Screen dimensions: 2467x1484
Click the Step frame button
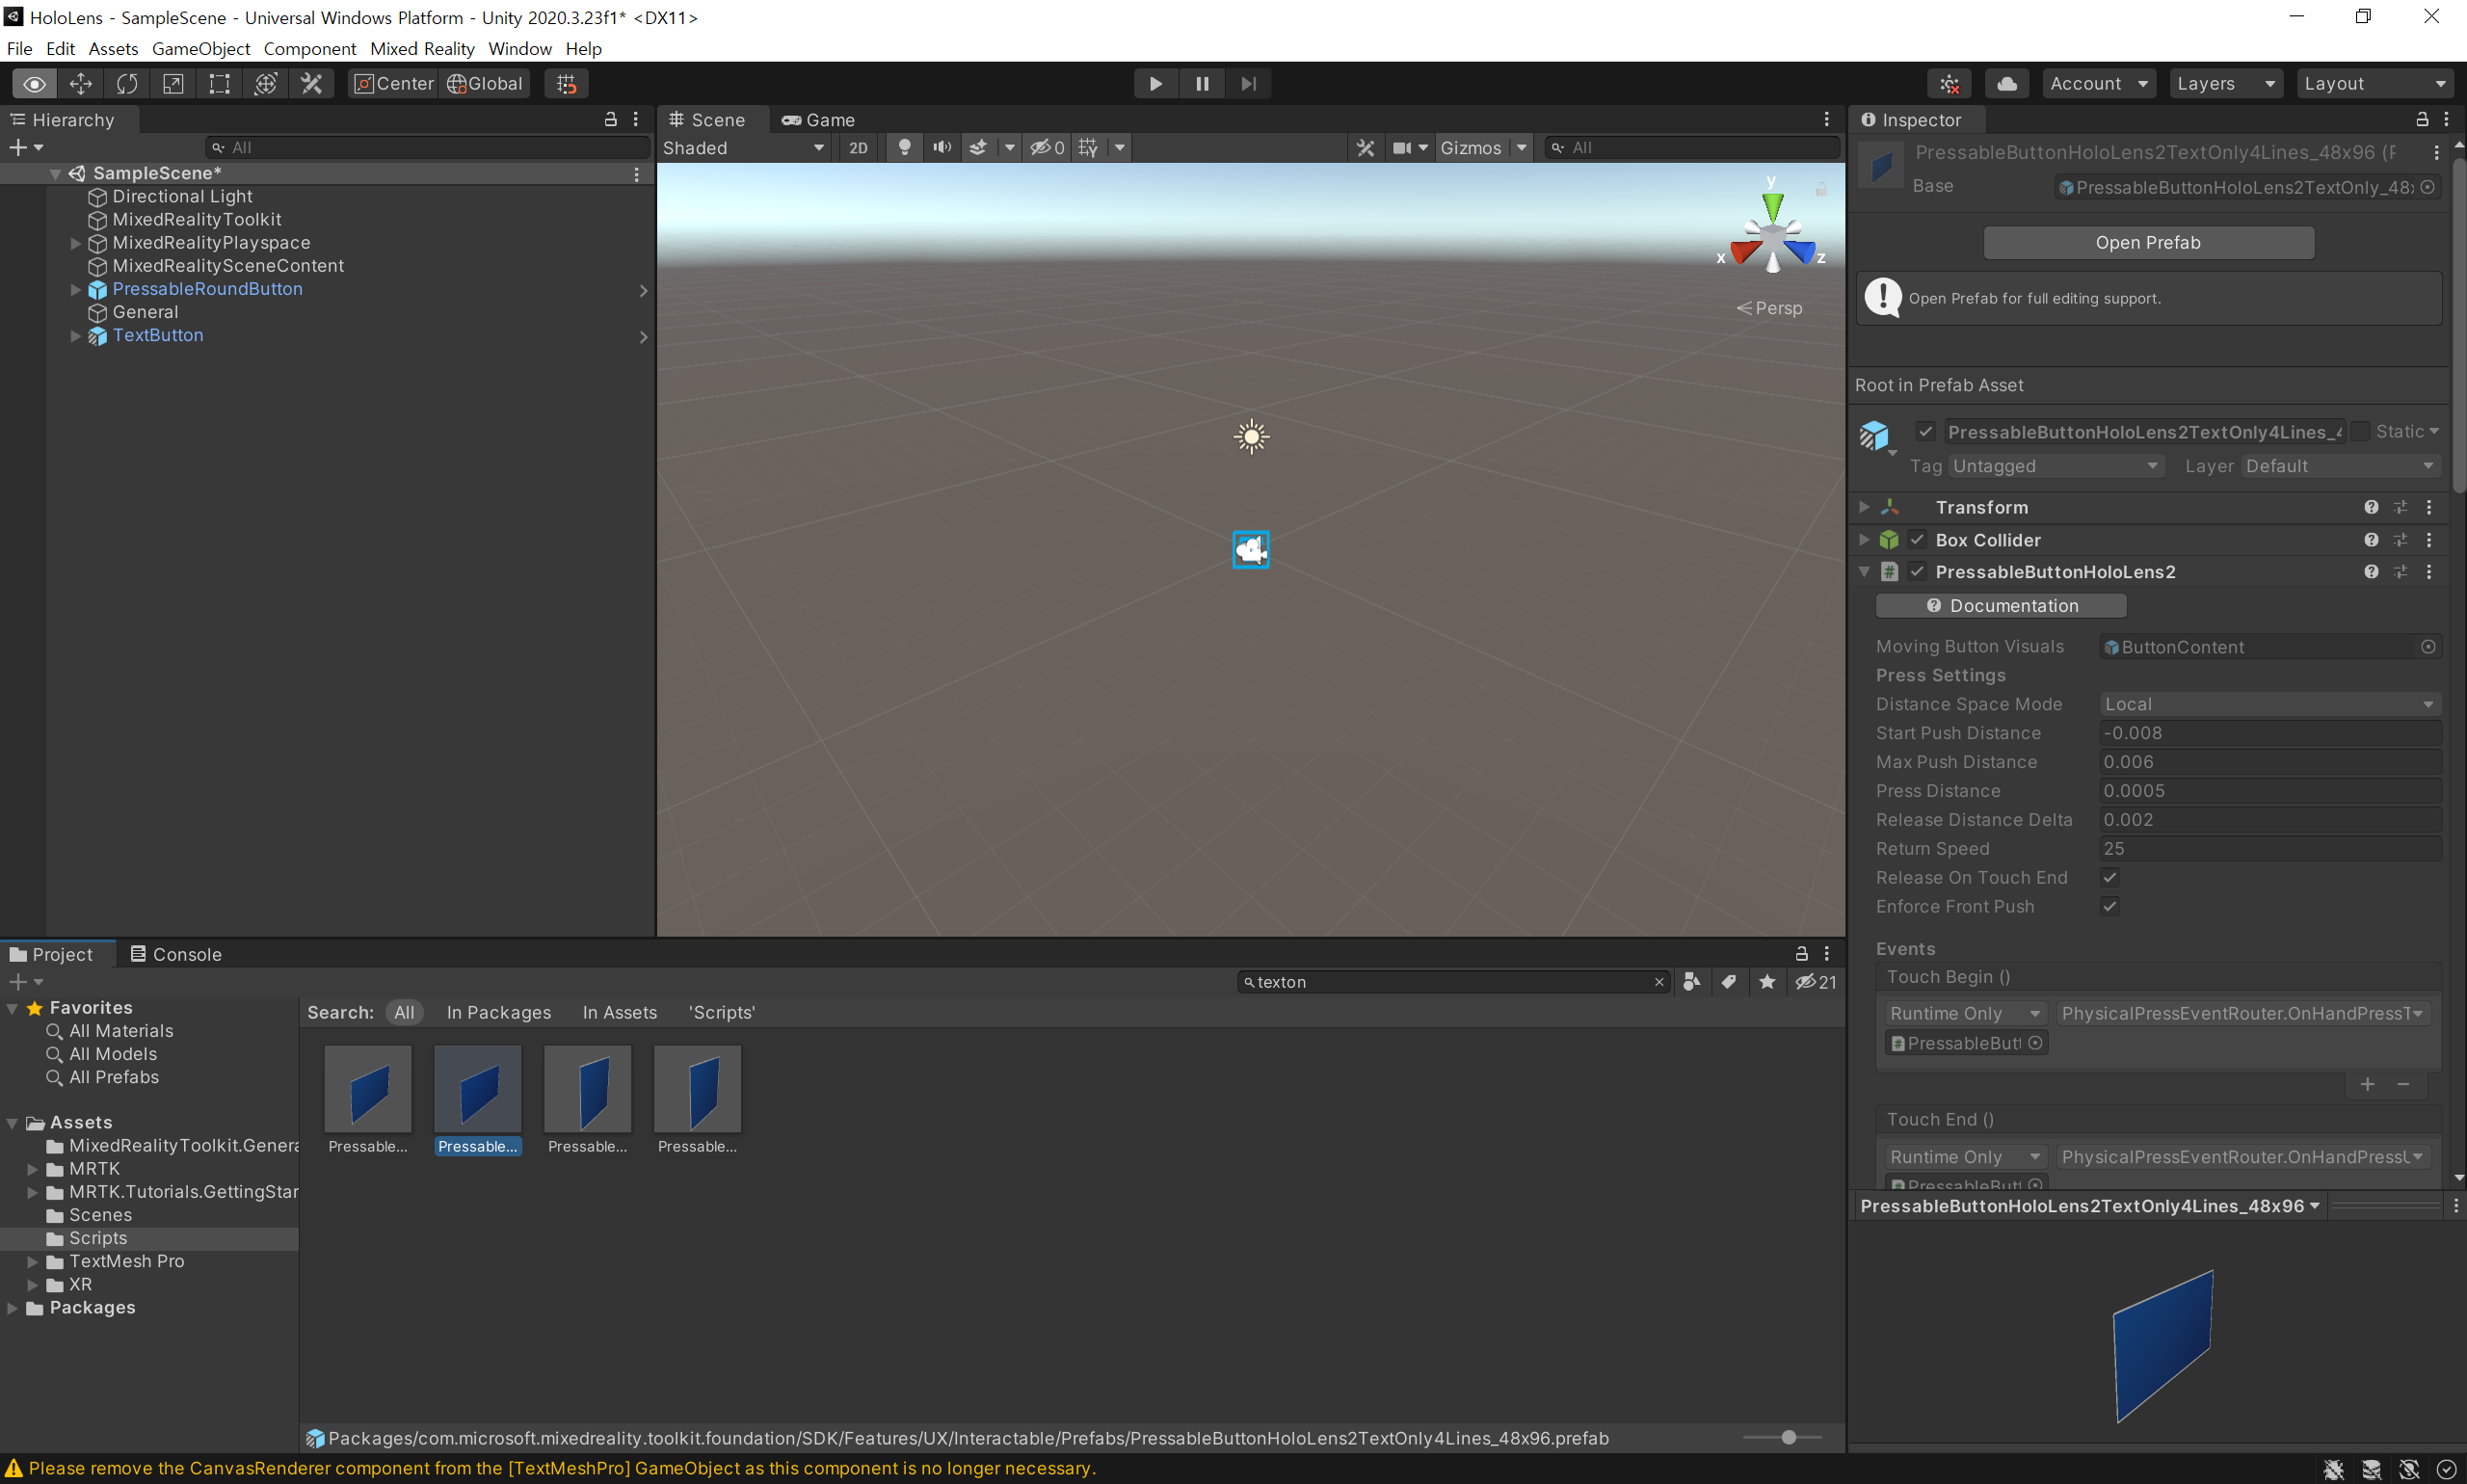pyautogui.click(x=1248, y=84)
